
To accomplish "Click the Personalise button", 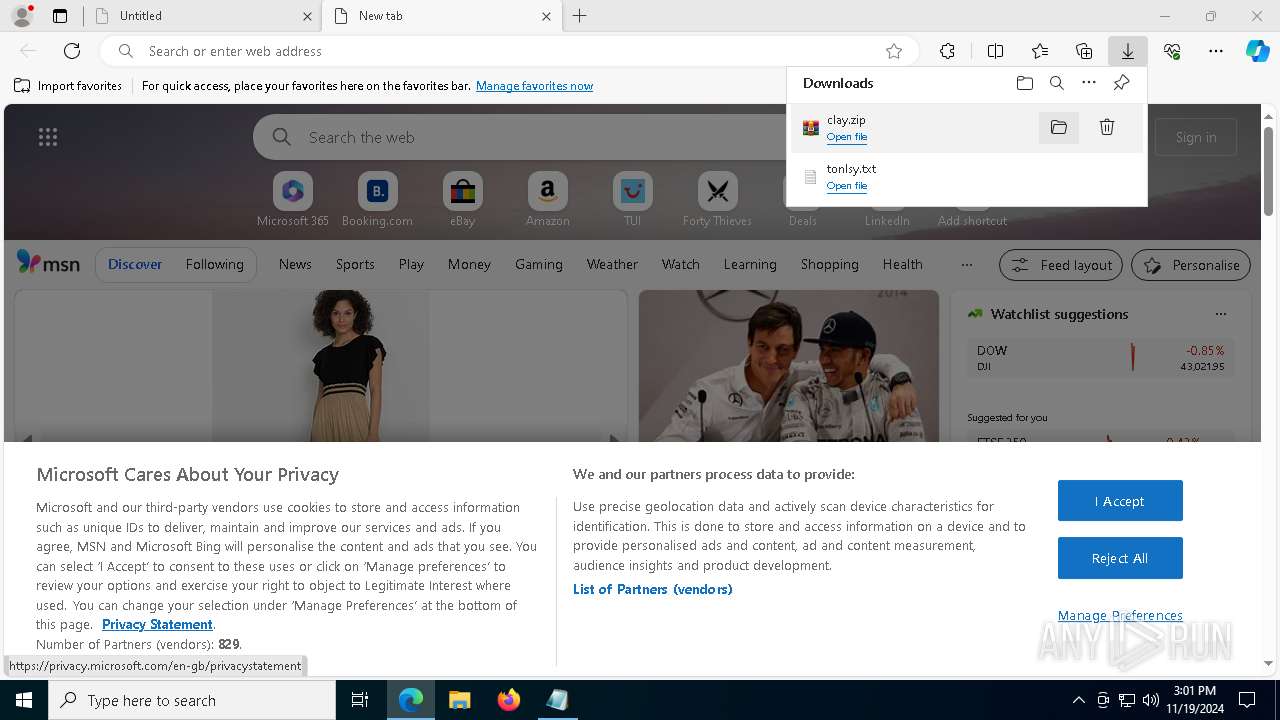I will click(x=1191, y=265).
